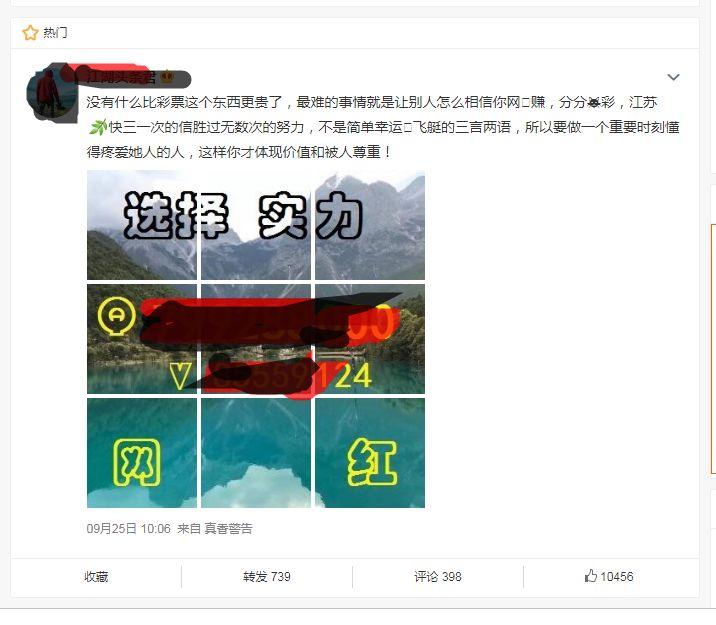Screen dimensions: 716x625
Task: Open the post options chevron menu
Action: point(674,77)
